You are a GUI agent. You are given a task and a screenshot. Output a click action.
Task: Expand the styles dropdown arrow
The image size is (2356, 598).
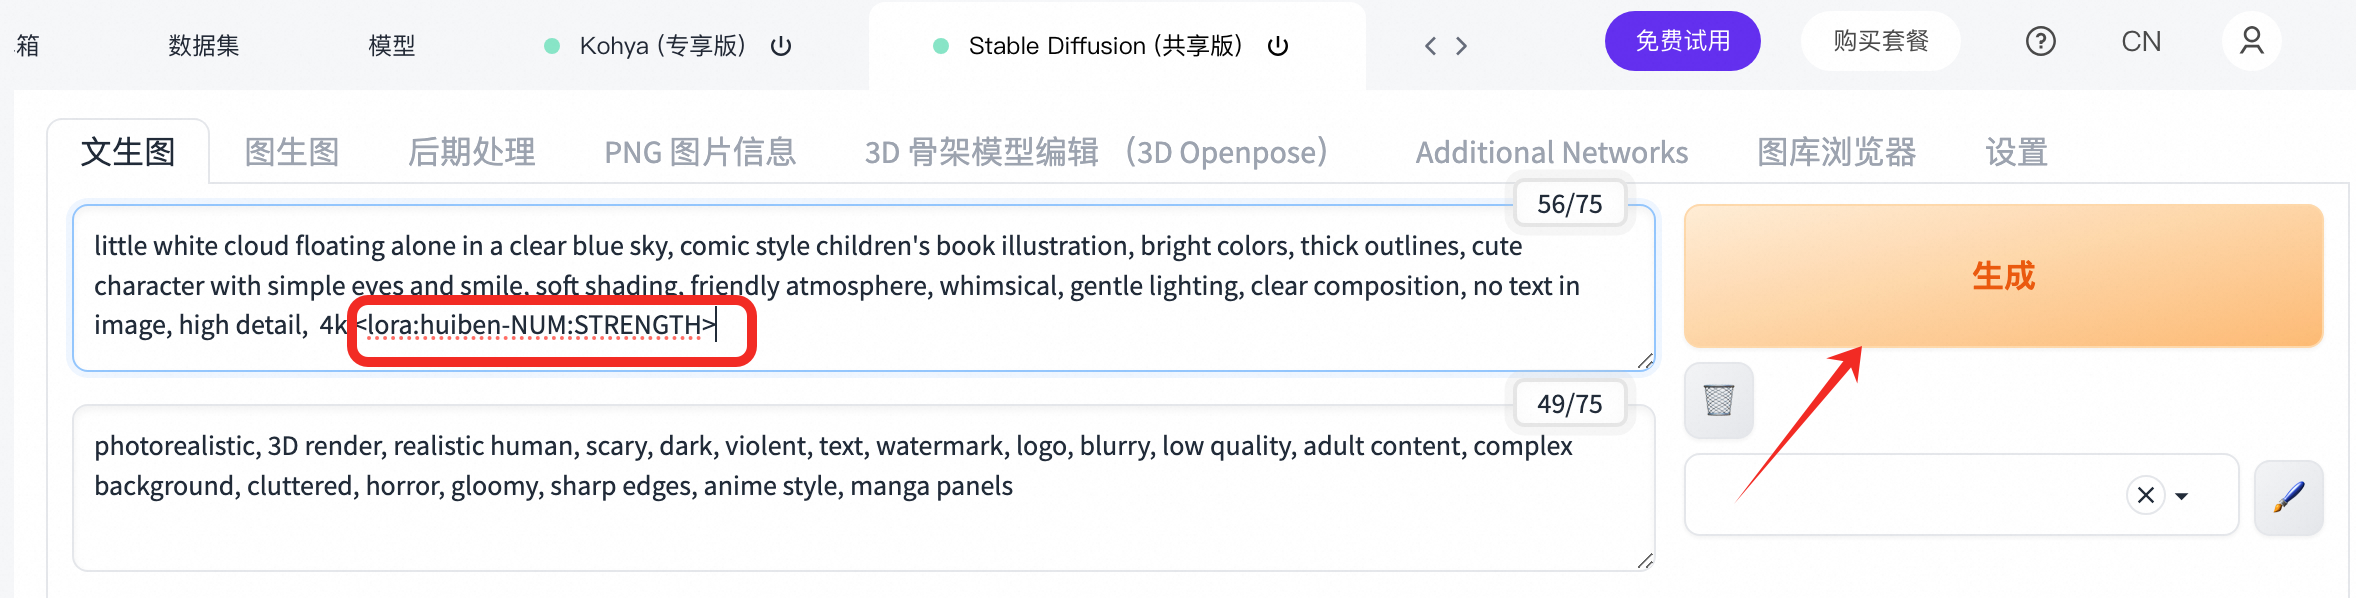[2182, 496]
